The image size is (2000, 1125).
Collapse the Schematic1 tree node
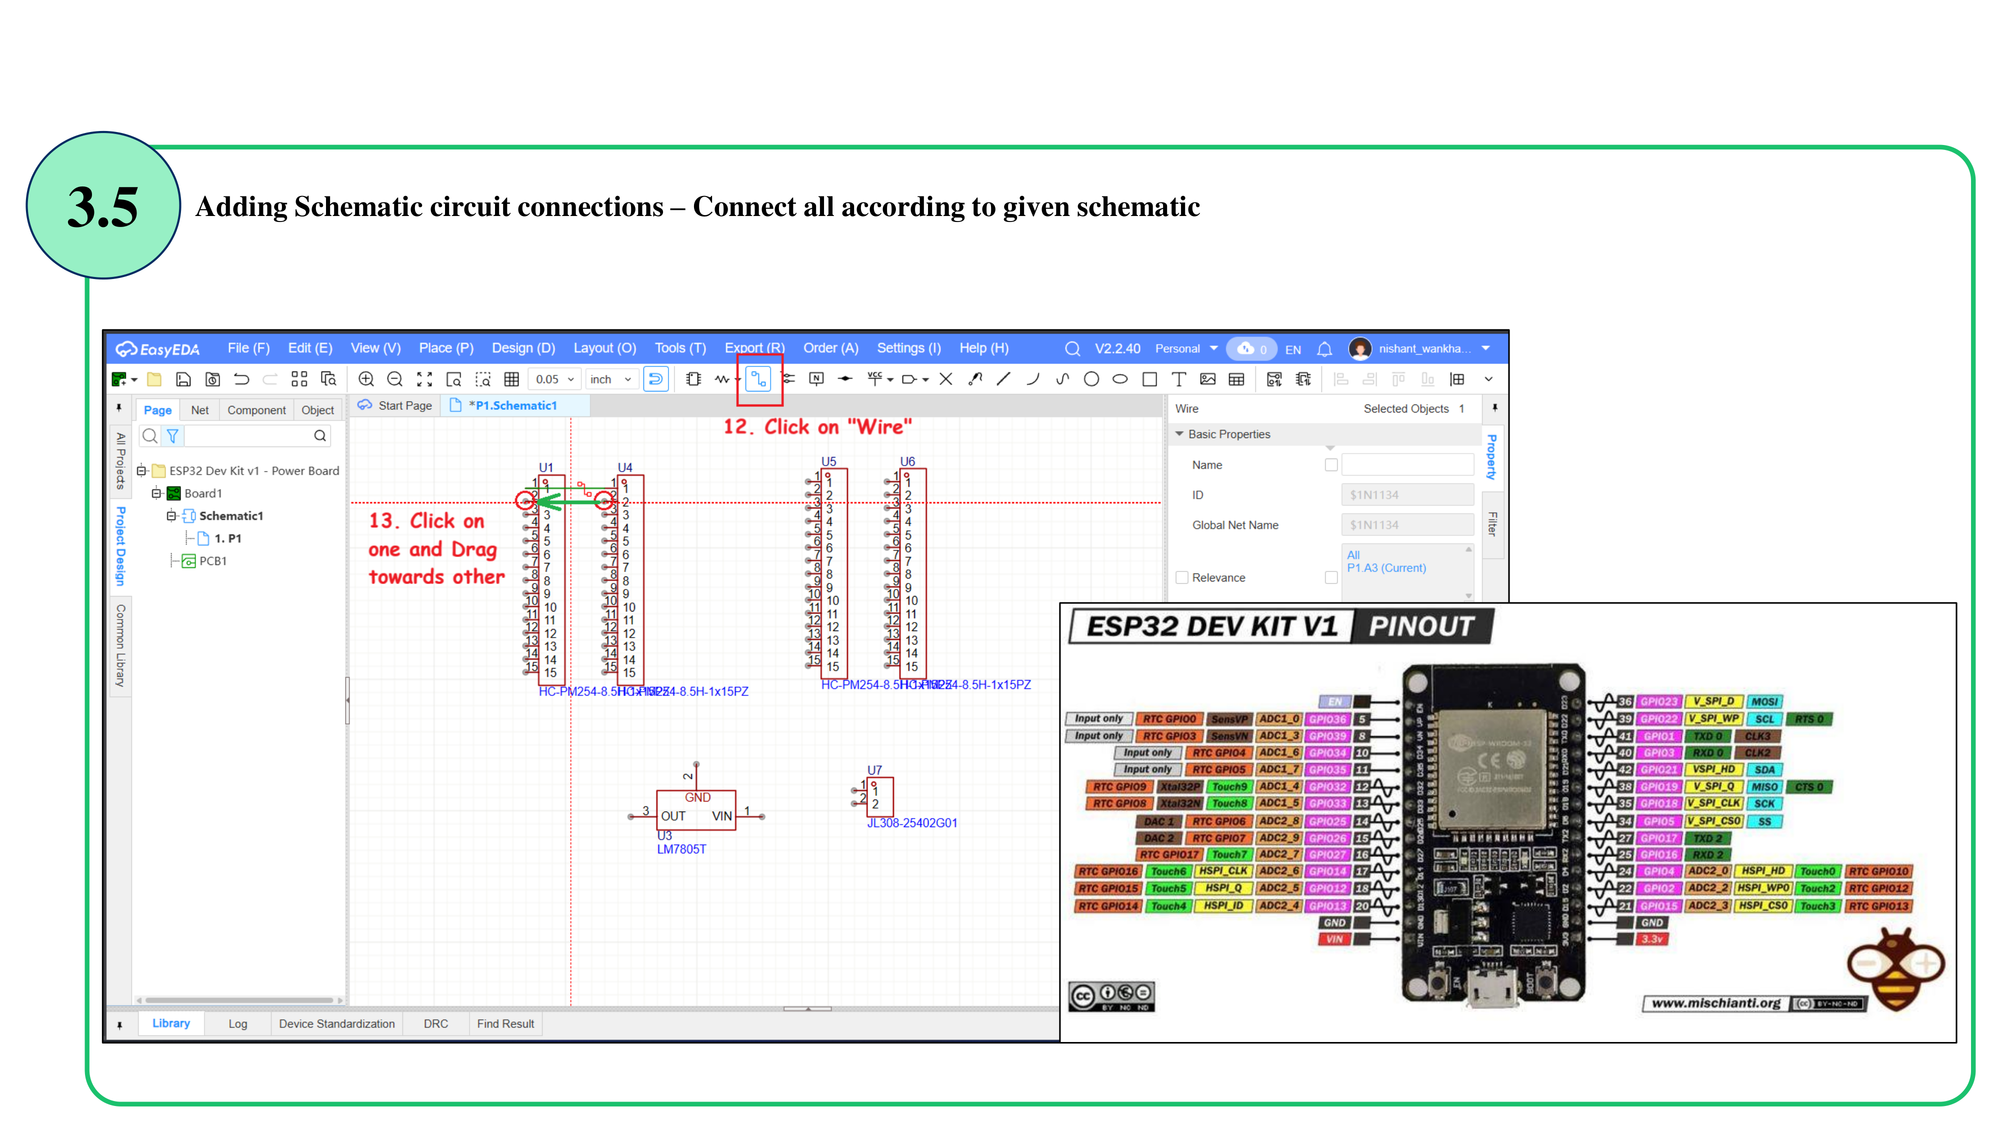[x=172, y=516]
